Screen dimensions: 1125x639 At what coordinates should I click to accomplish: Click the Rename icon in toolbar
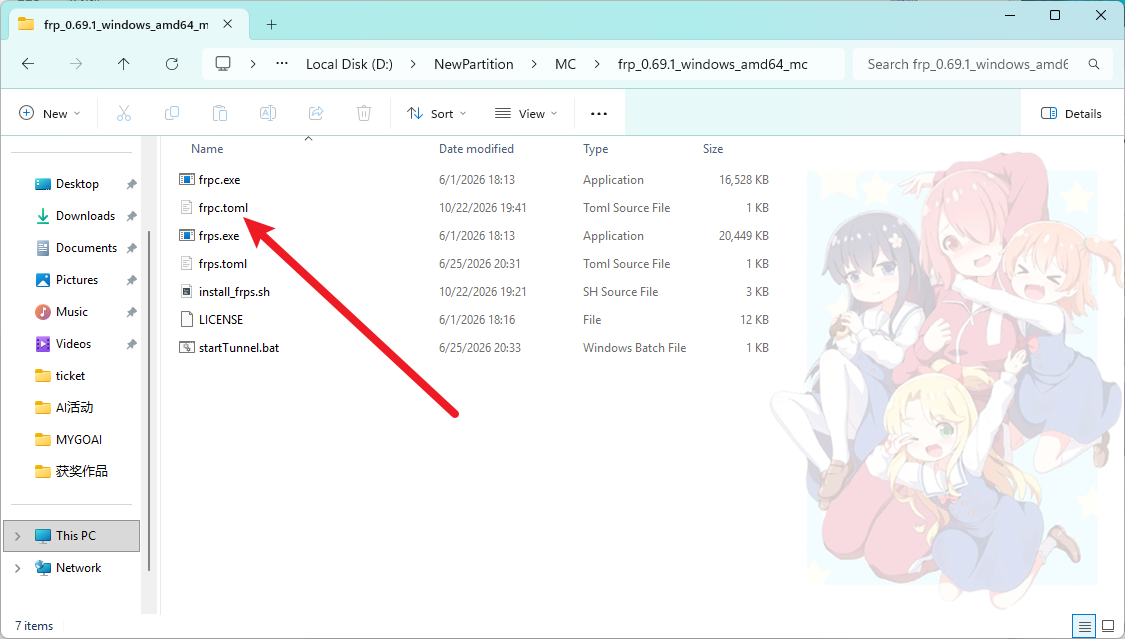(x=268, y=113)
